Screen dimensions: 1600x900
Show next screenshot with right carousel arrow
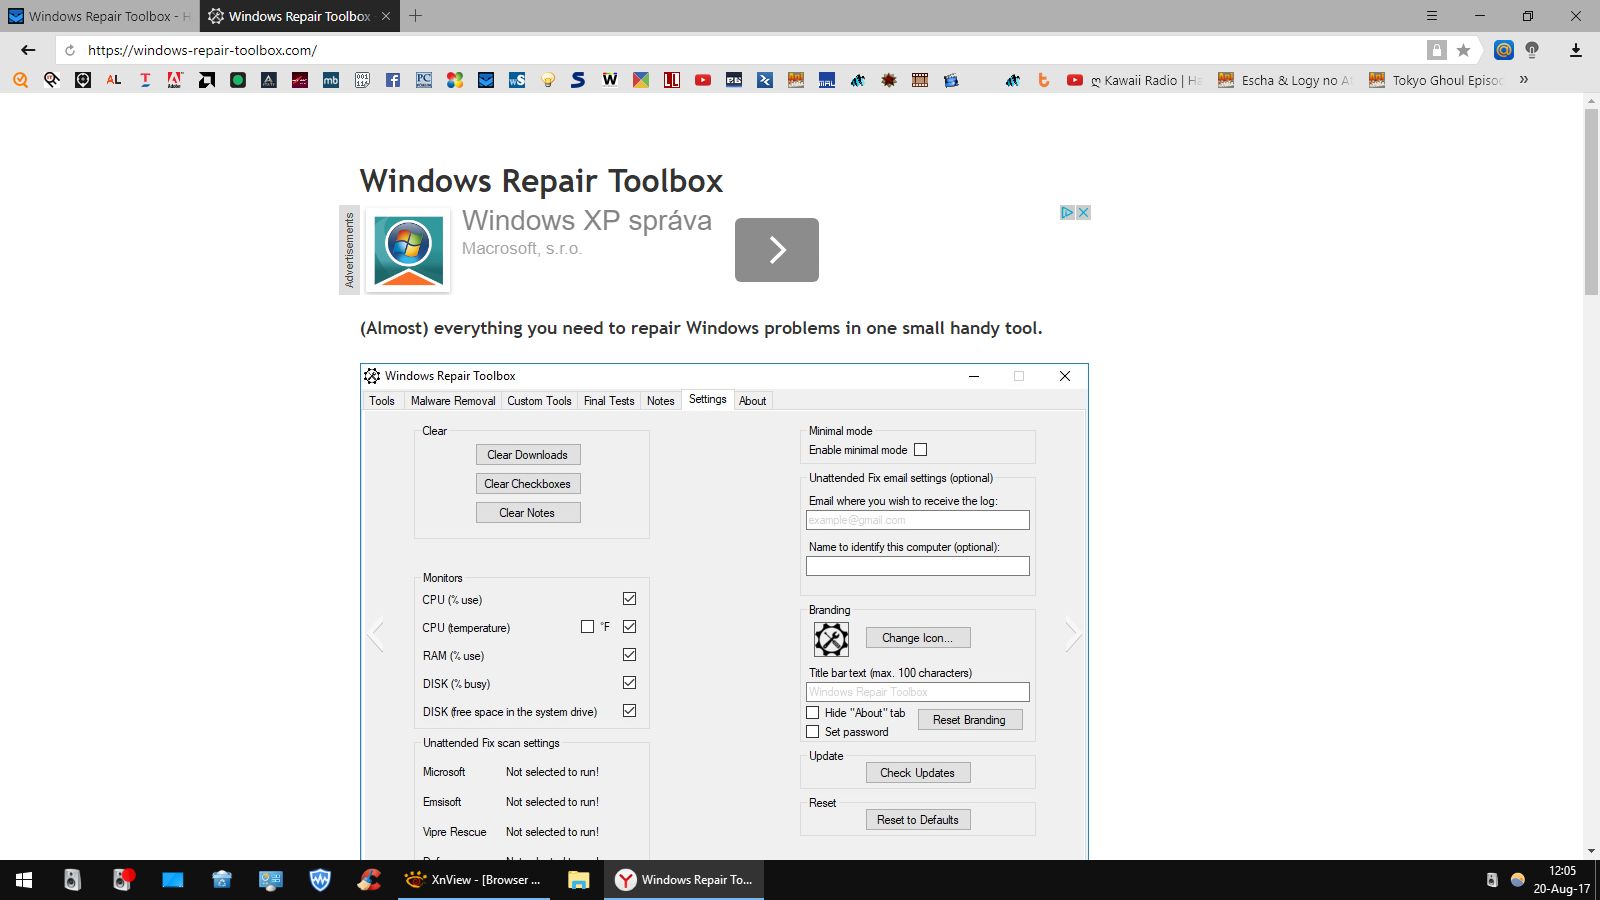pos(1072,634)
